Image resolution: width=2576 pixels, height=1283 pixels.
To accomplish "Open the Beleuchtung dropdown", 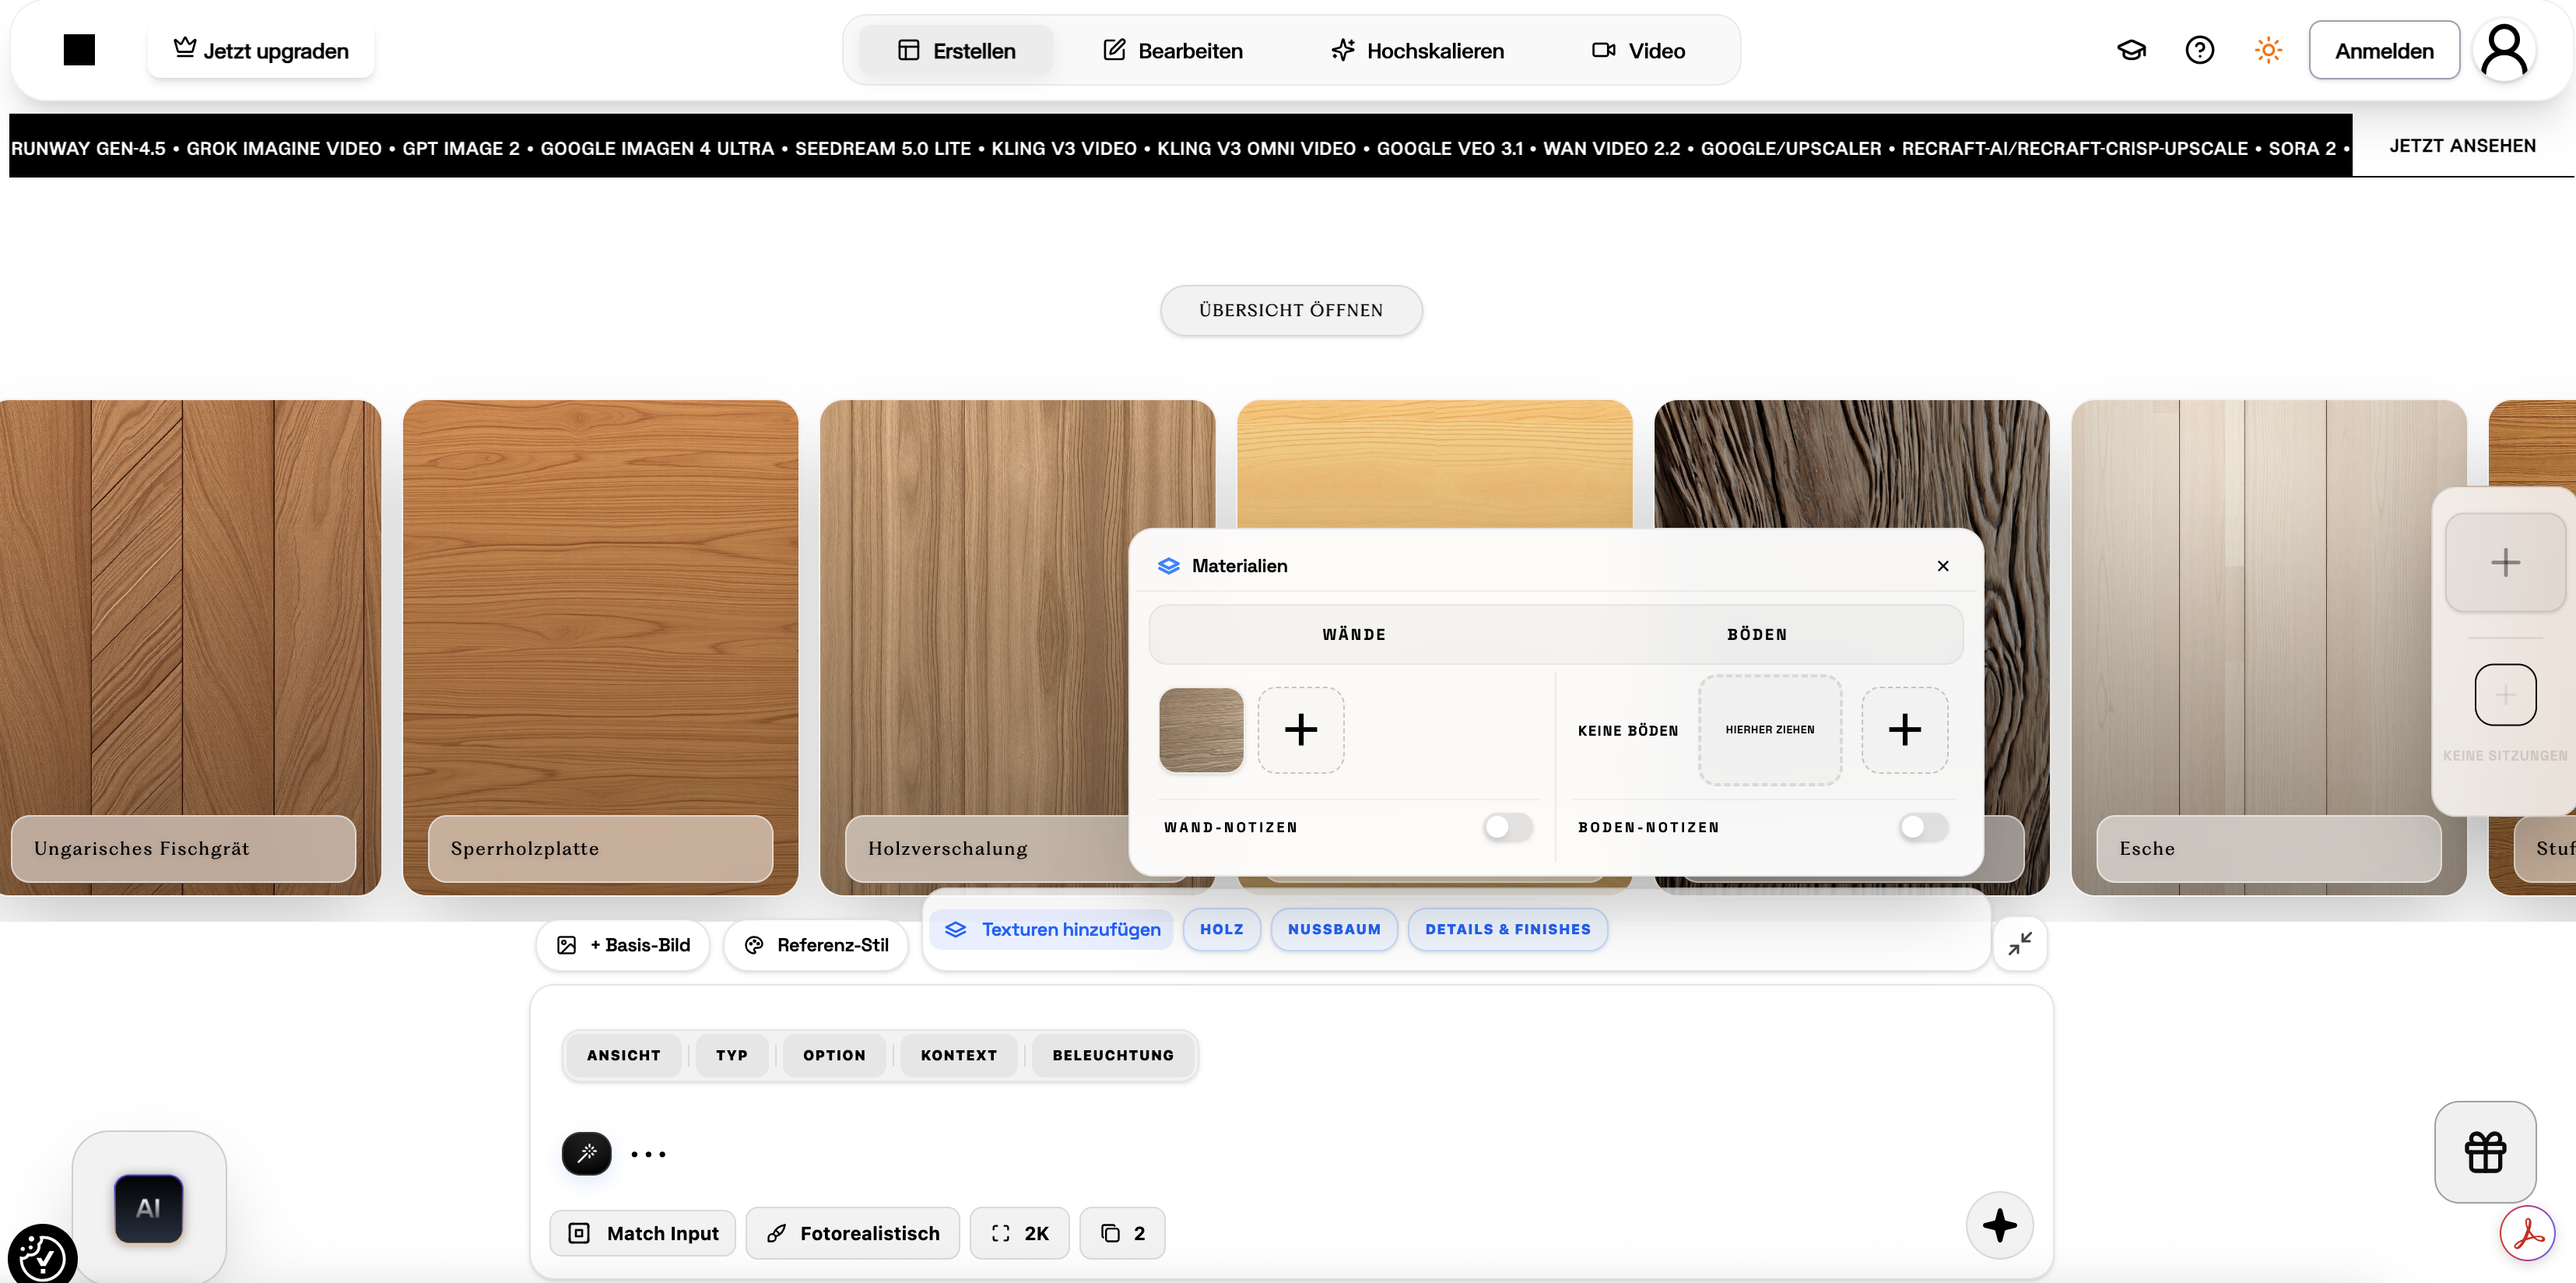I will (x=1113, y=1055).
